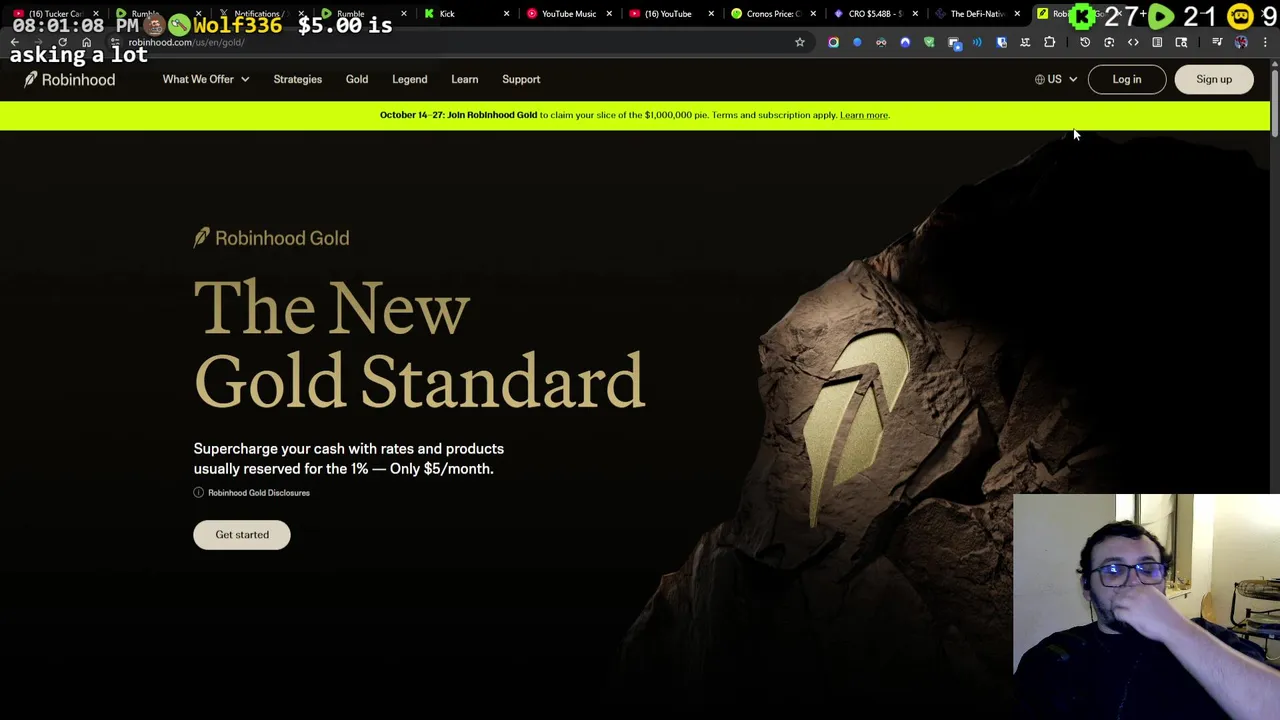Open the Support nav item
The width and height of the screenshot is (1280, 720).
pos(521,79)
